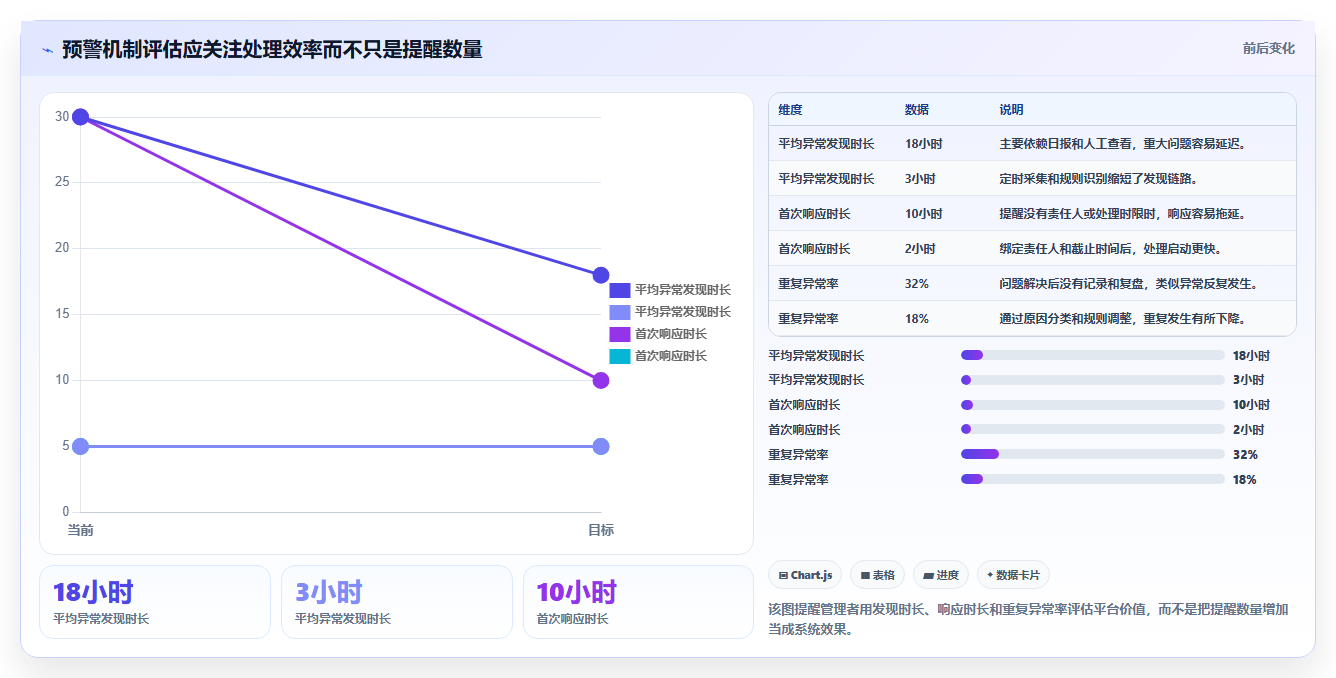Toggle the purple 首次响应时长 legend swatch
Viewport: 1336px width, 678px height.
(x=620, y=334)
